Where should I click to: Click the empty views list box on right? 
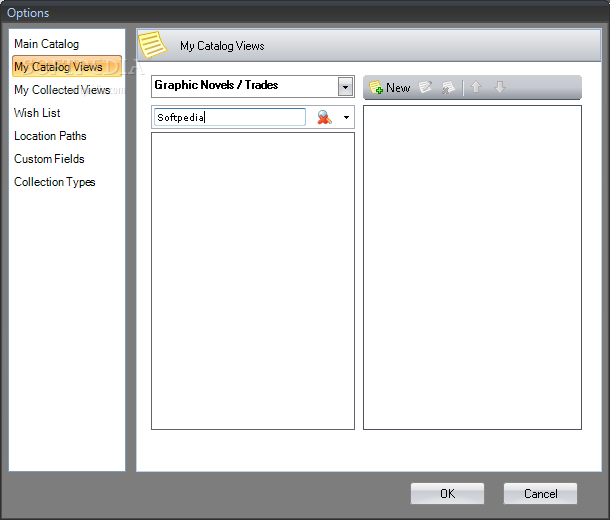pyautogui.click(x=472, y=267)
